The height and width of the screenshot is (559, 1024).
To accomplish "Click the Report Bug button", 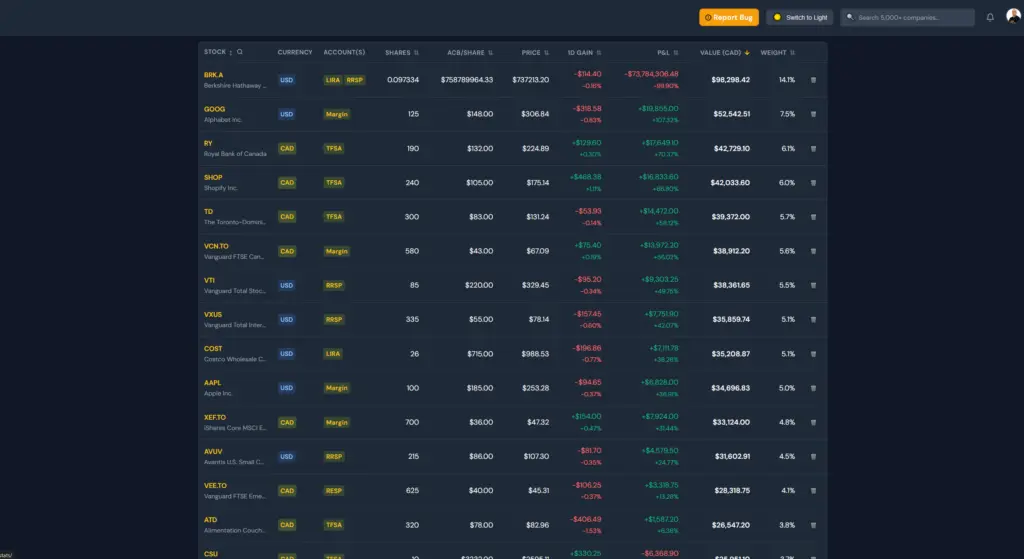I will point(729,17).
